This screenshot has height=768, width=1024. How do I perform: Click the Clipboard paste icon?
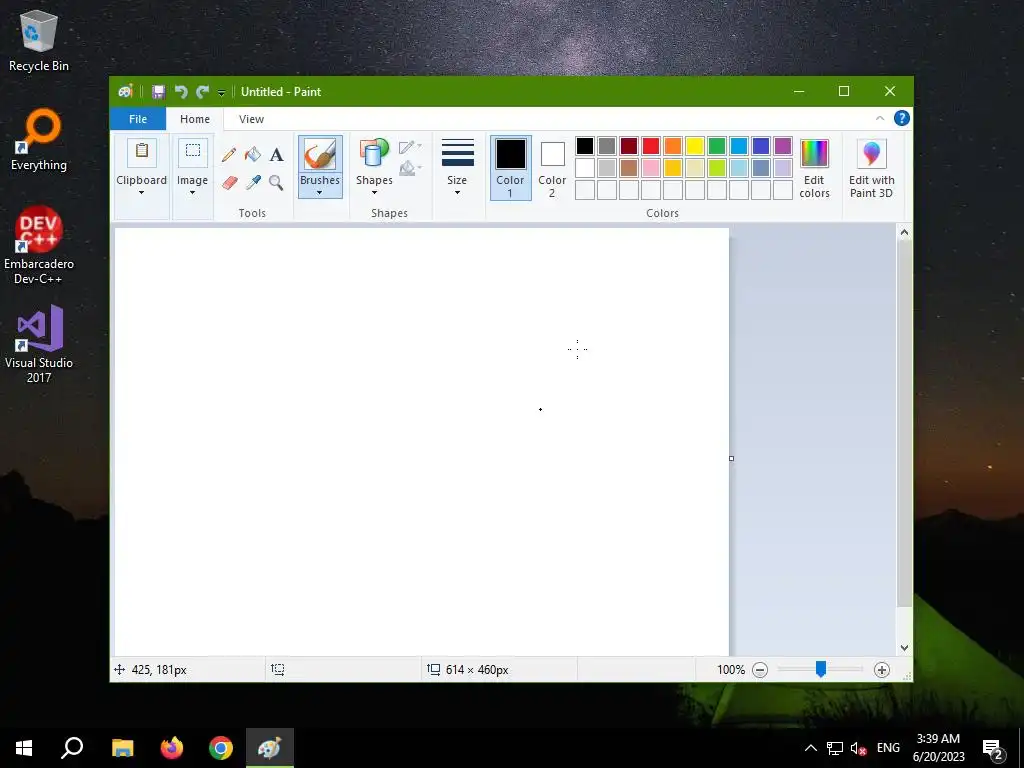(x=142, y=152)
